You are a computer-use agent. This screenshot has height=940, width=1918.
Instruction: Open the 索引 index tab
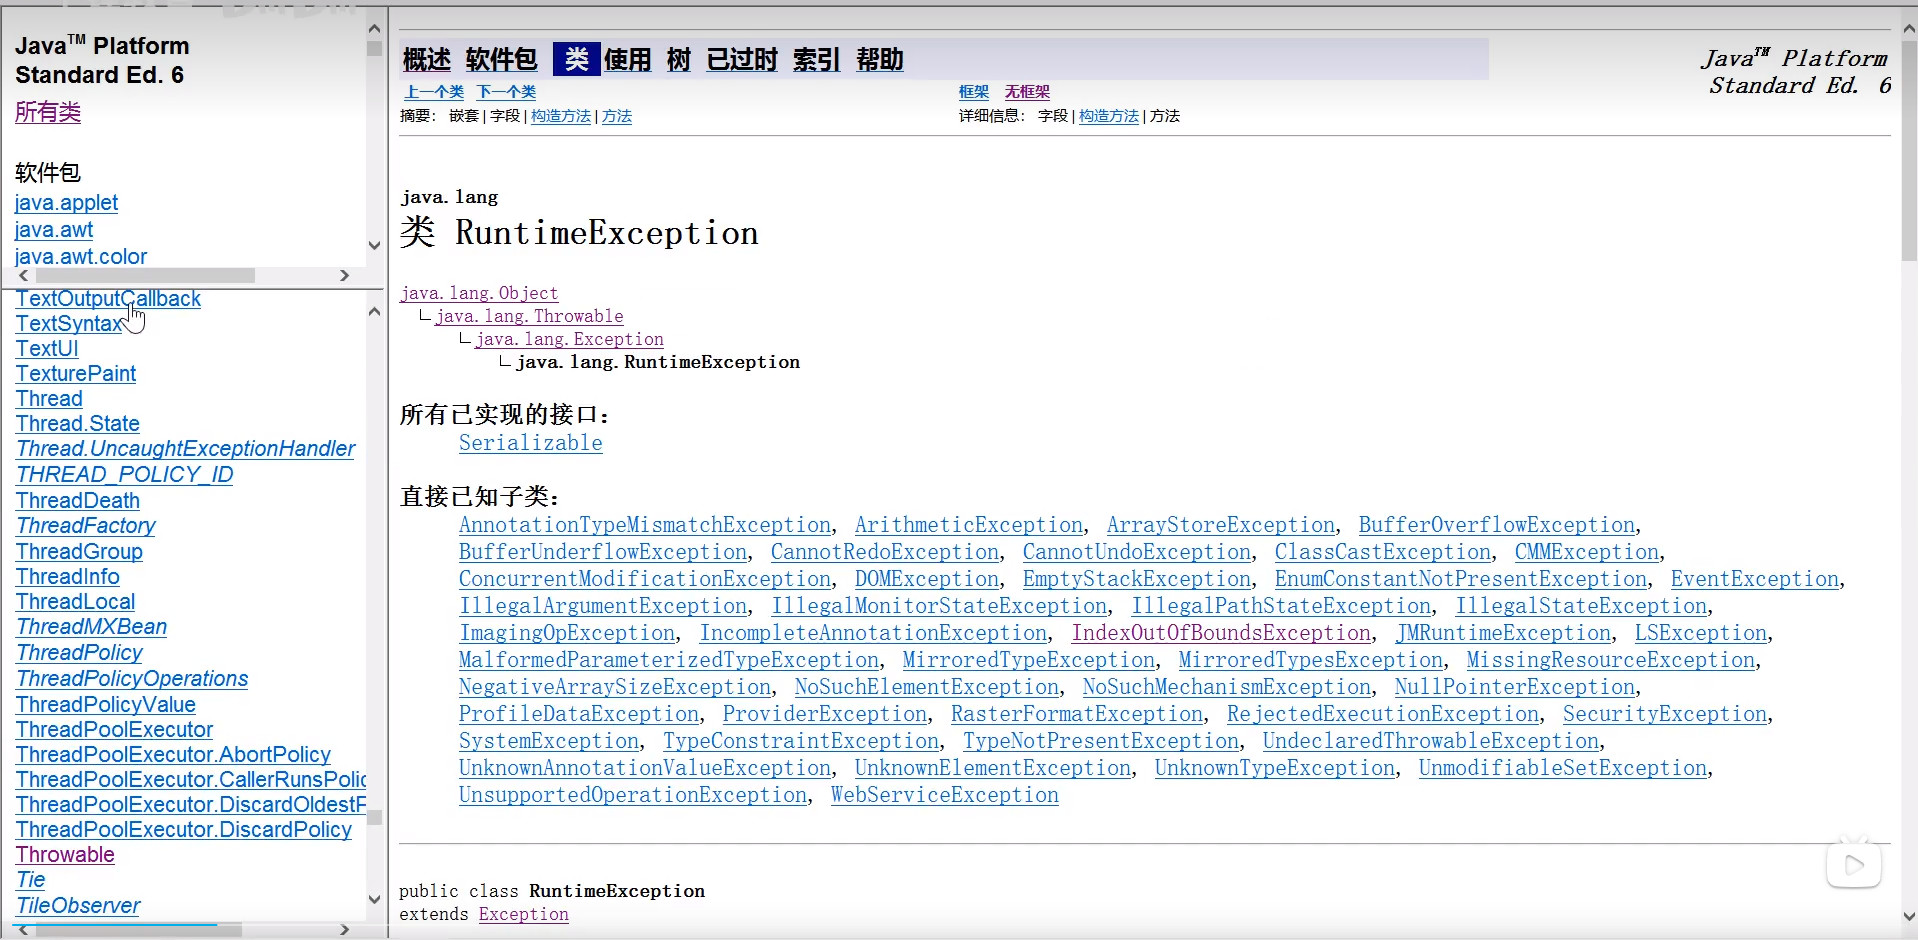click(817, 60)
